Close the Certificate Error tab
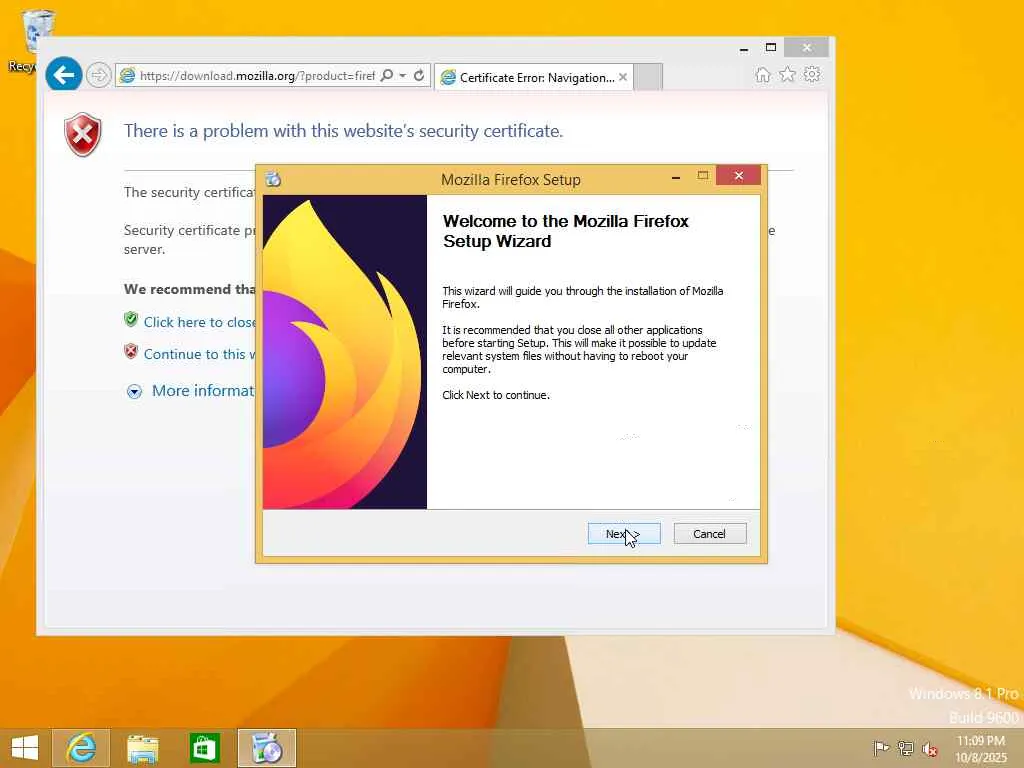 click(623, 77)
